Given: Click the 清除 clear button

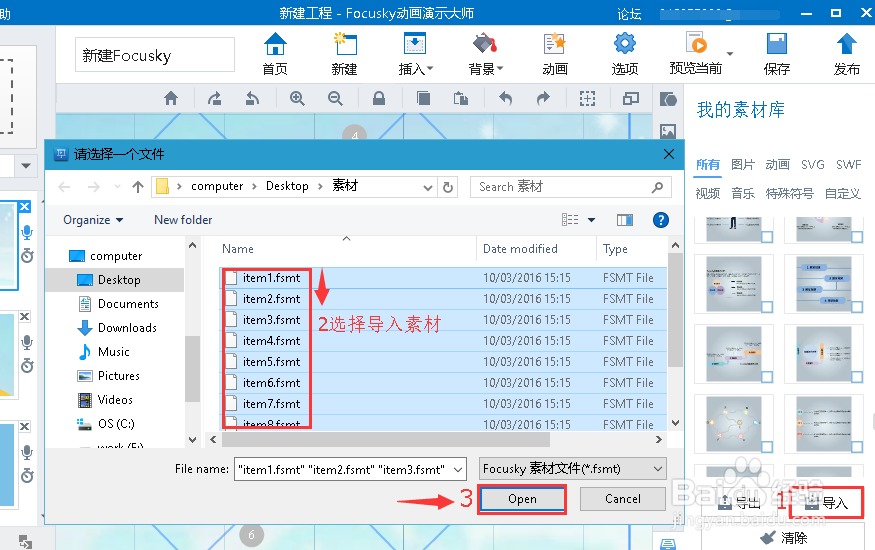Looking at the screenshot, I should pos(784,538).
